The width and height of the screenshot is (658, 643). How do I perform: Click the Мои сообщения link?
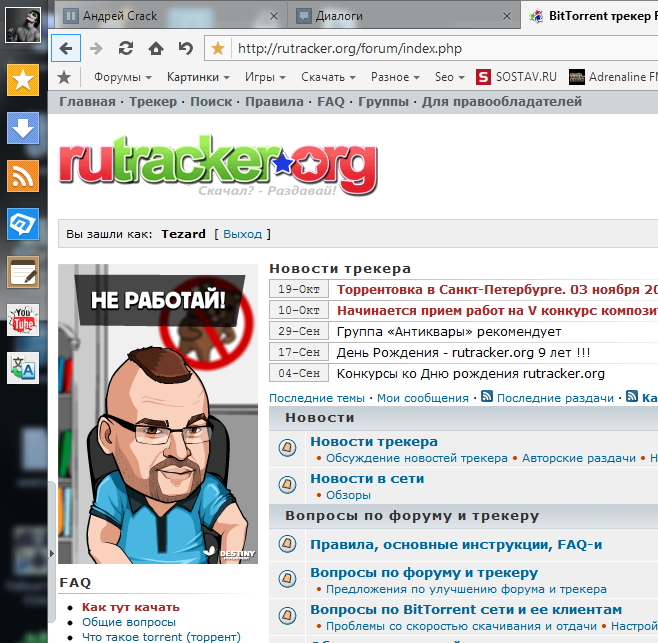click(423, 398)
